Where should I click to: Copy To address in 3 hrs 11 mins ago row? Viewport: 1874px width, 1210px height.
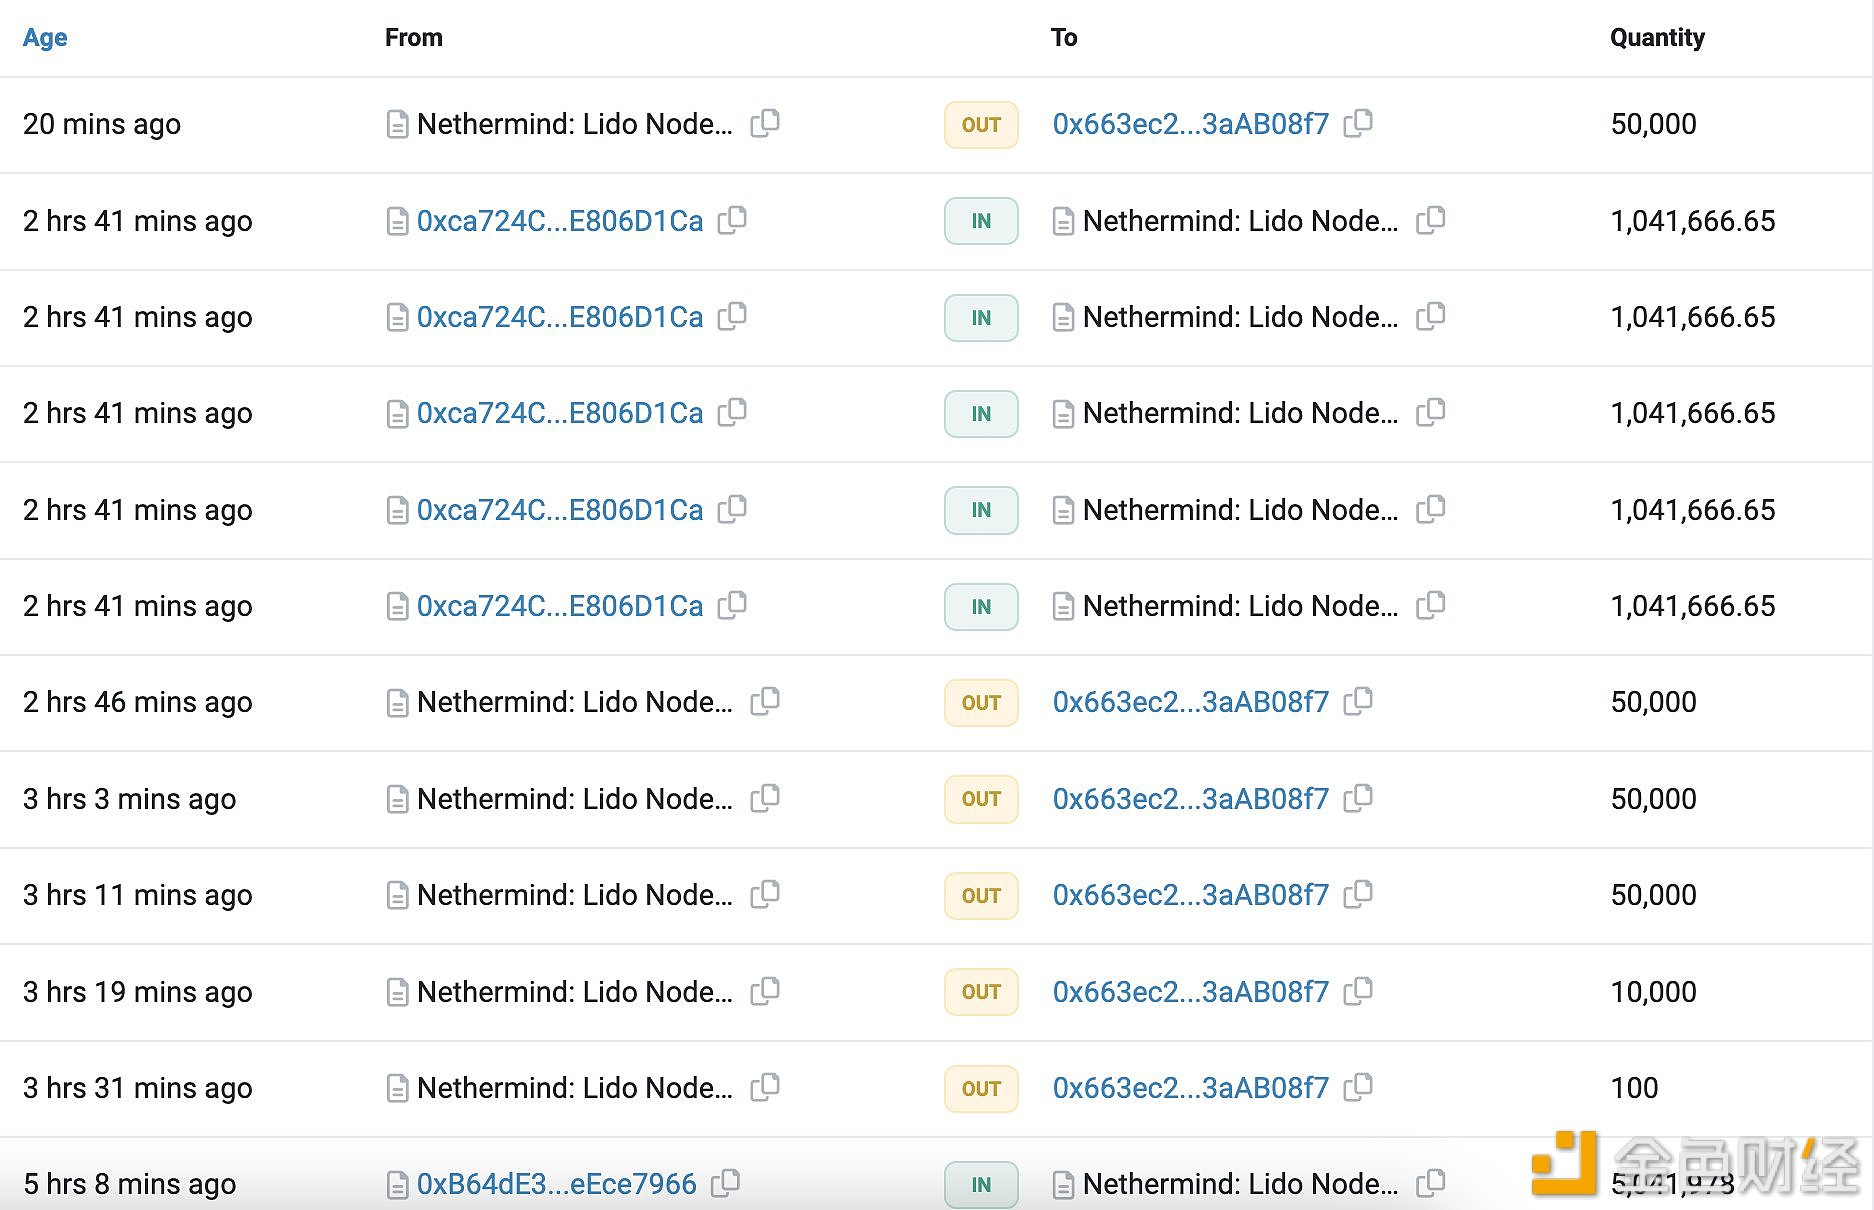pyautogui.click(x=1358, y=894)
